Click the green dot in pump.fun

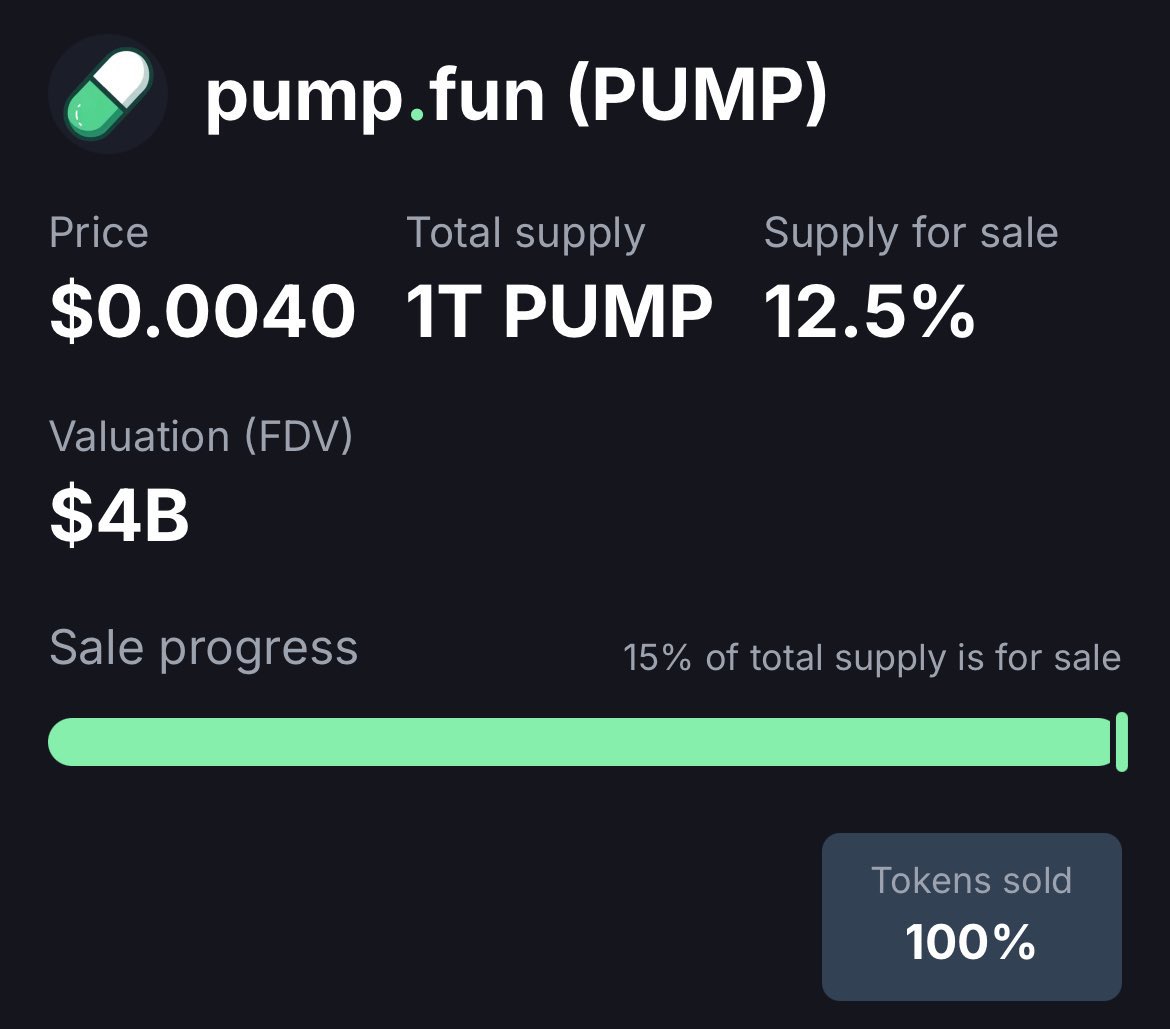click(x=417, y=115)
